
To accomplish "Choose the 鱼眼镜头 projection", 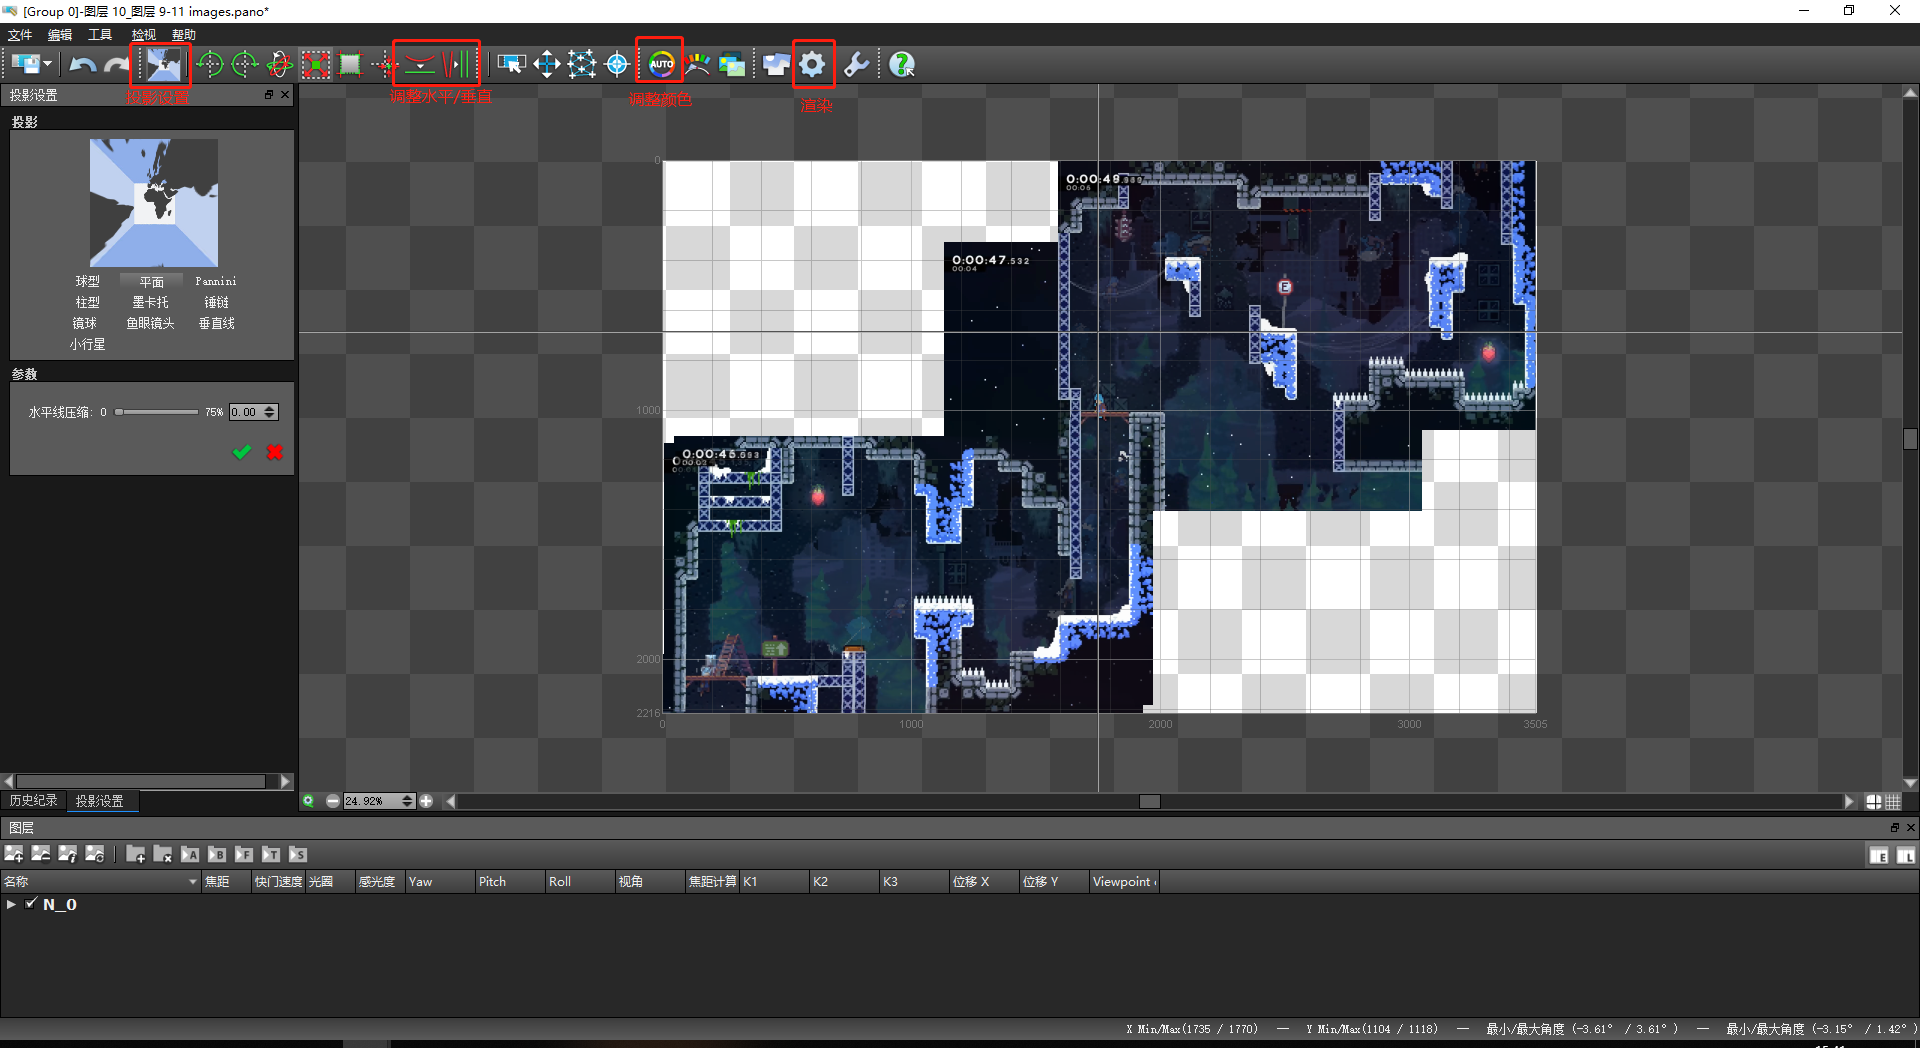I will click(151, 324).
